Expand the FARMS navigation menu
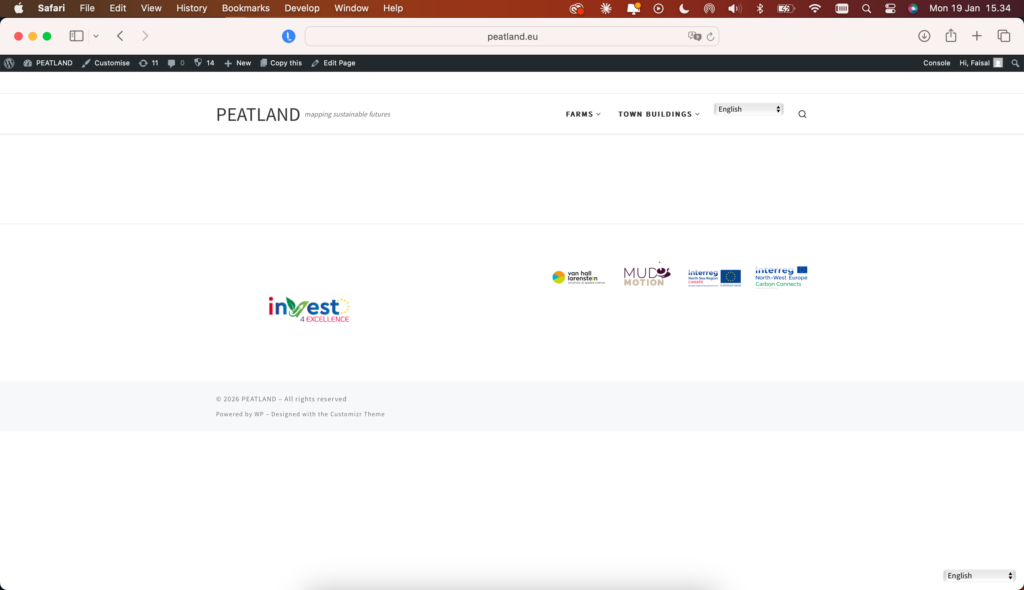This screenshot has height=590, width=1024. (x=583, y=114)
